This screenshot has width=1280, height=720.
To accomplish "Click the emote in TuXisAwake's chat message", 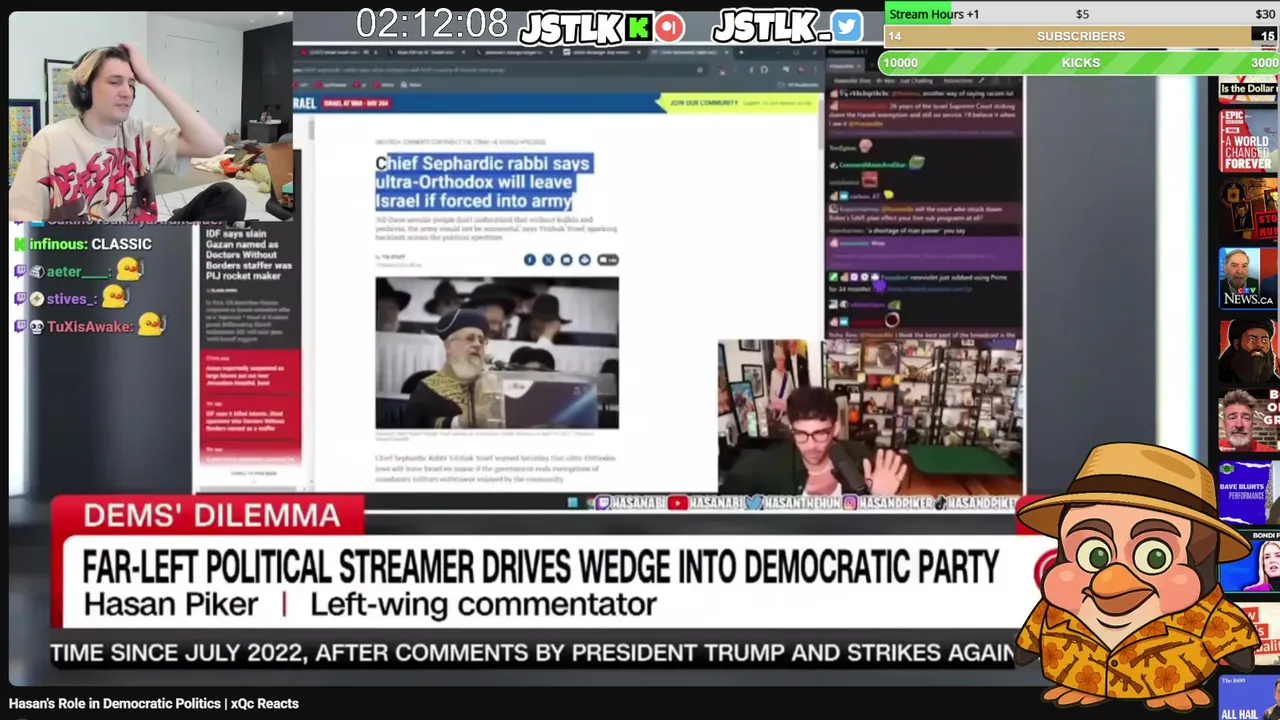I will pos(151,325).
